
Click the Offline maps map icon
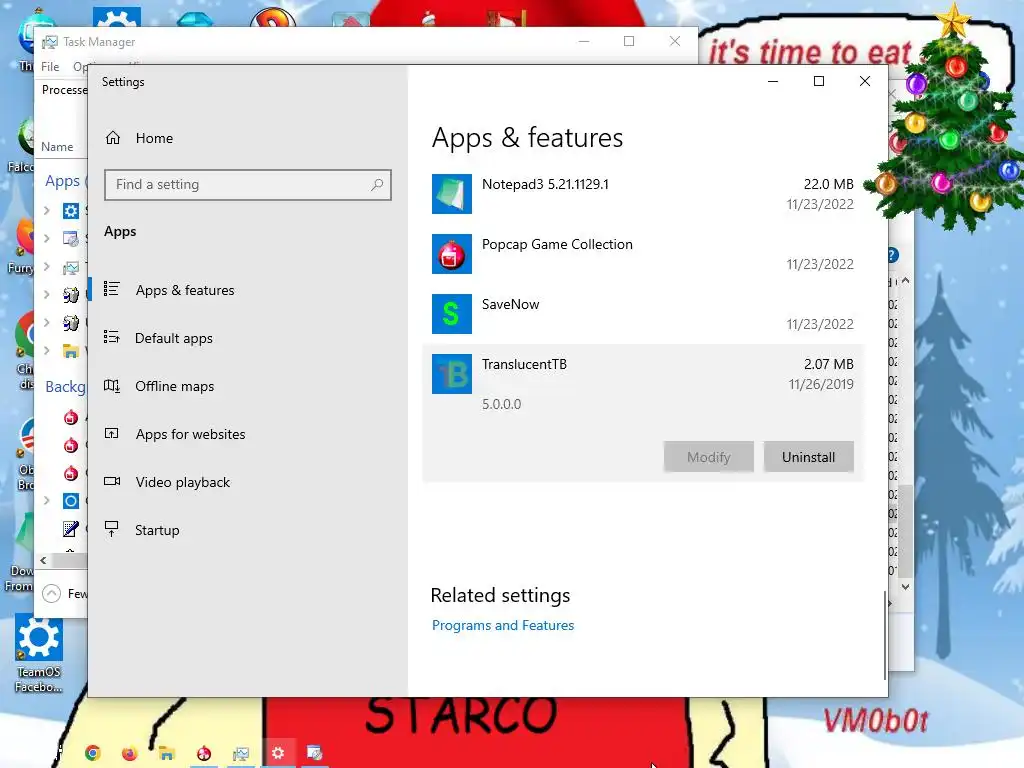(112, 386)
